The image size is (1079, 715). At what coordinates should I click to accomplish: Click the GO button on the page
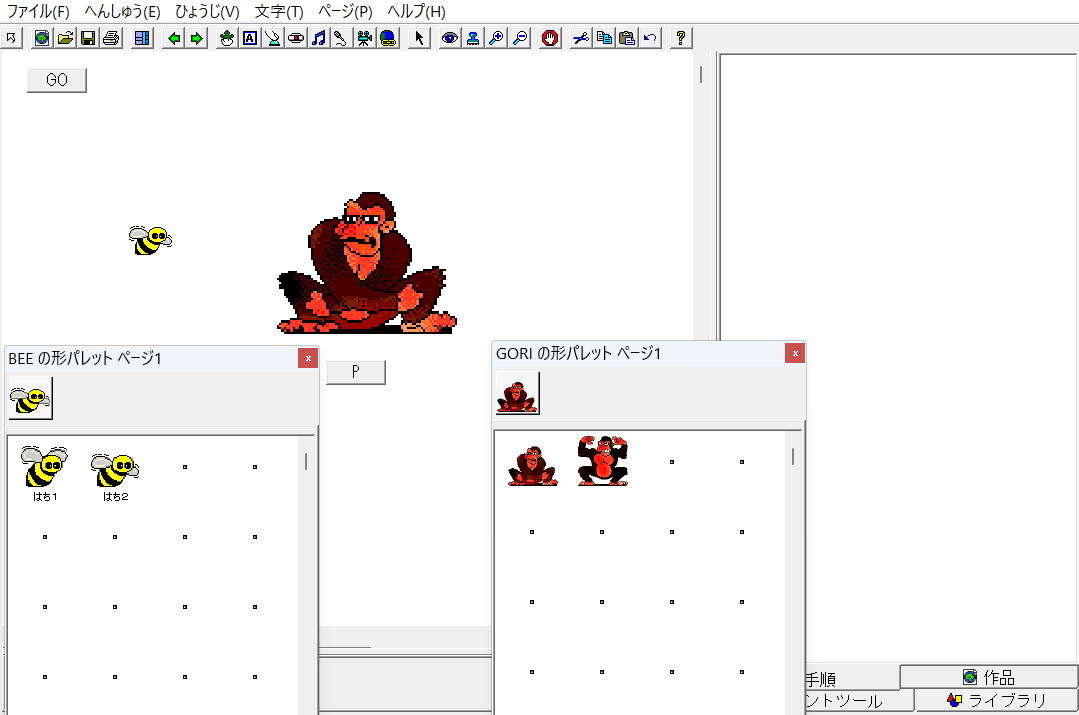coord(57,80)
